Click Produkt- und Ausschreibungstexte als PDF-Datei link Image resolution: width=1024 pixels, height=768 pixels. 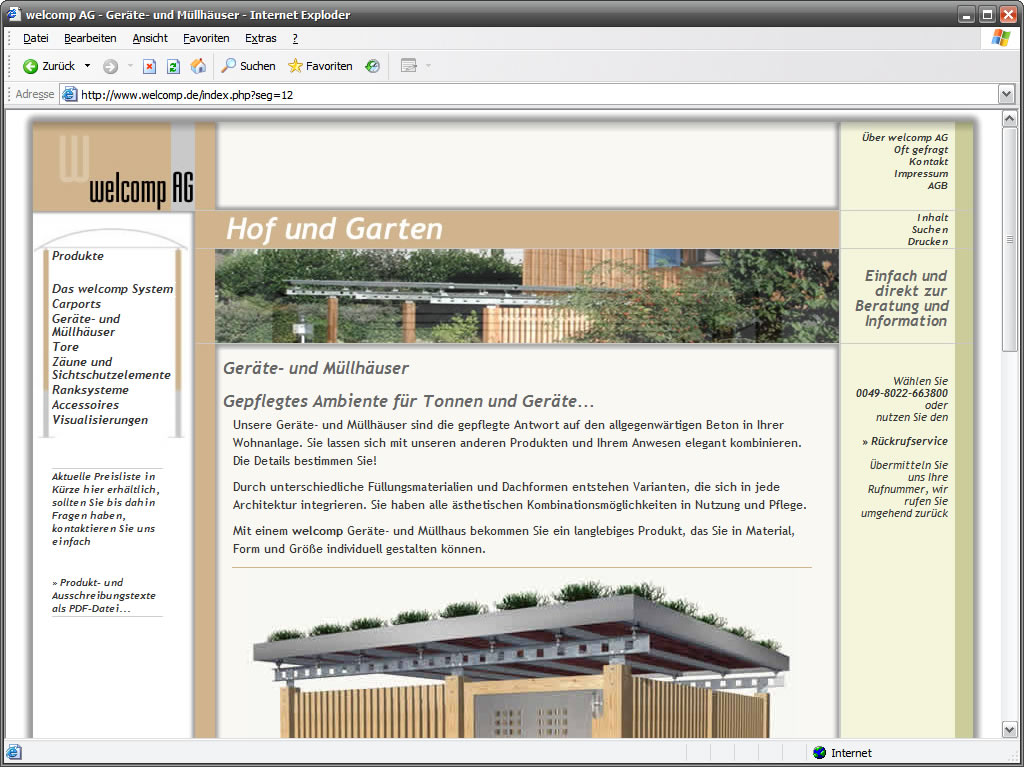tap(104, 596)
